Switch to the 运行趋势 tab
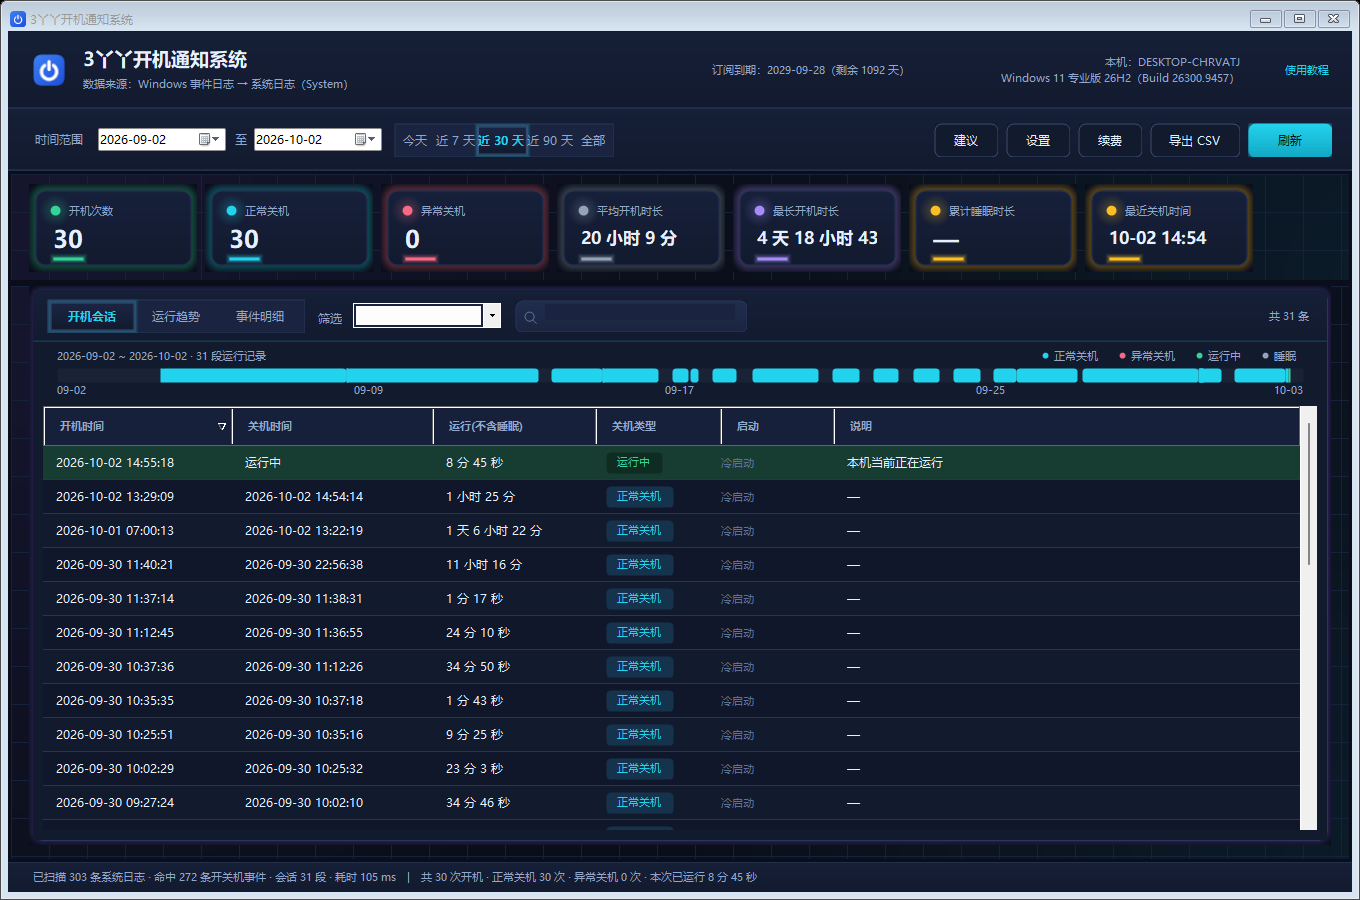This screenshot has height=900, width=1360. tap(176, 316)
